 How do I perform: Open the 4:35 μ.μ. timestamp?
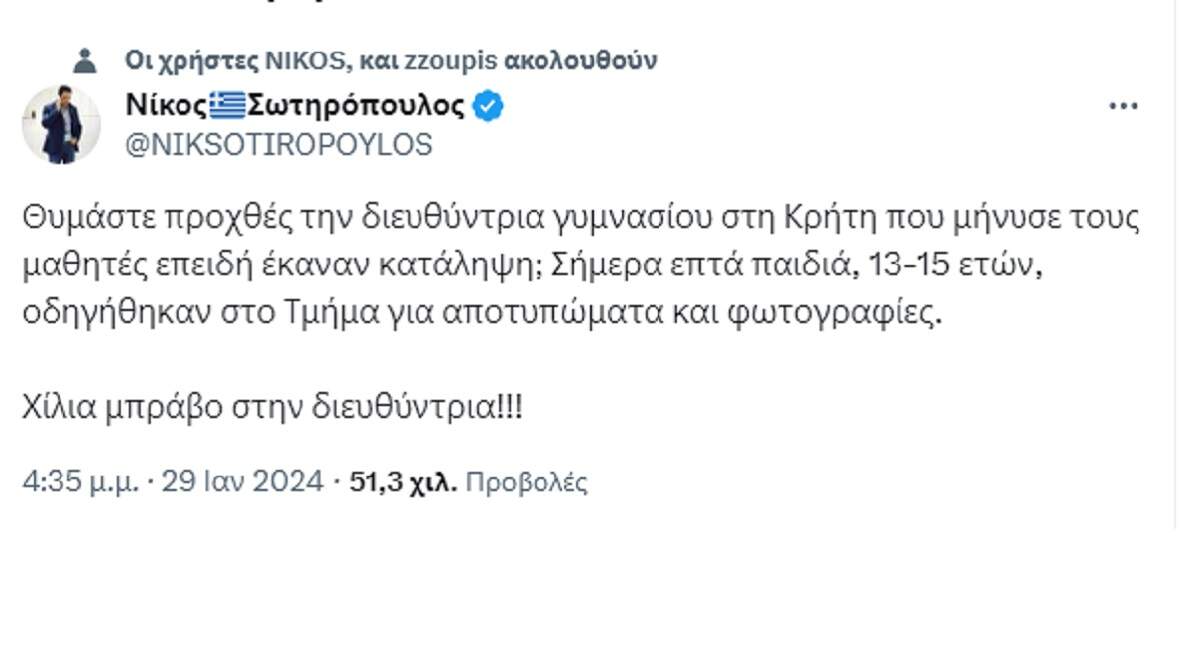[83, 483]
